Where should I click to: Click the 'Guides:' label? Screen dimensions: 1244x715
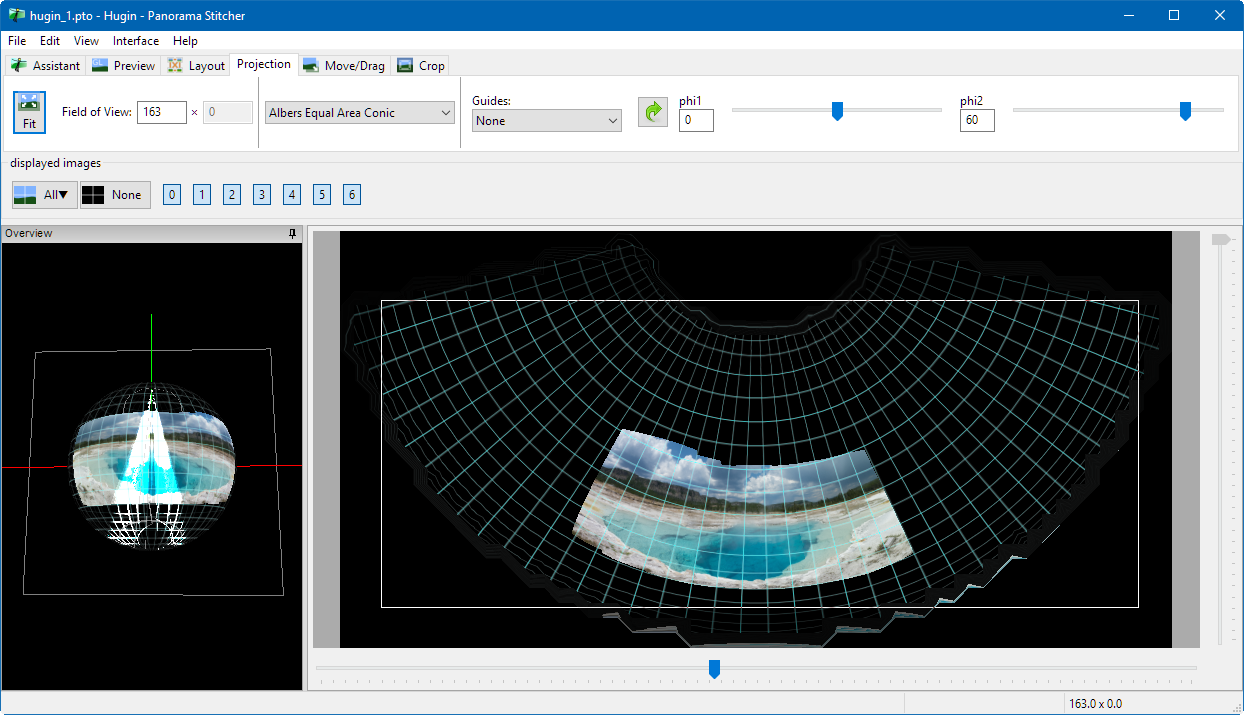pyautogui.click(x=491, y=101)
